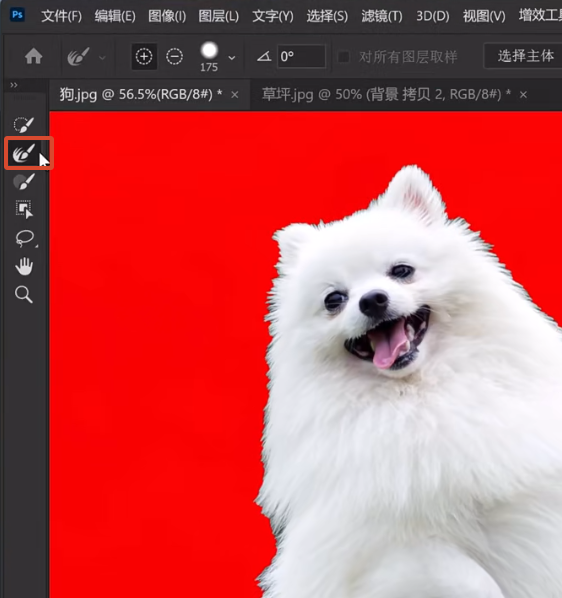562x598 pixels.
Task: Close the 草坪.jpg tab
Action: [523, 95]
